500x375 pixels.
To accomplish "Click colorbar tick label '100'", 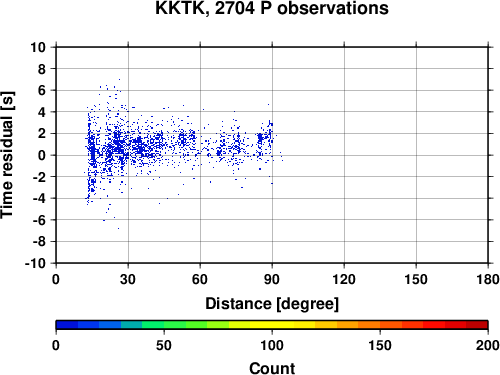I will [272, 345].
